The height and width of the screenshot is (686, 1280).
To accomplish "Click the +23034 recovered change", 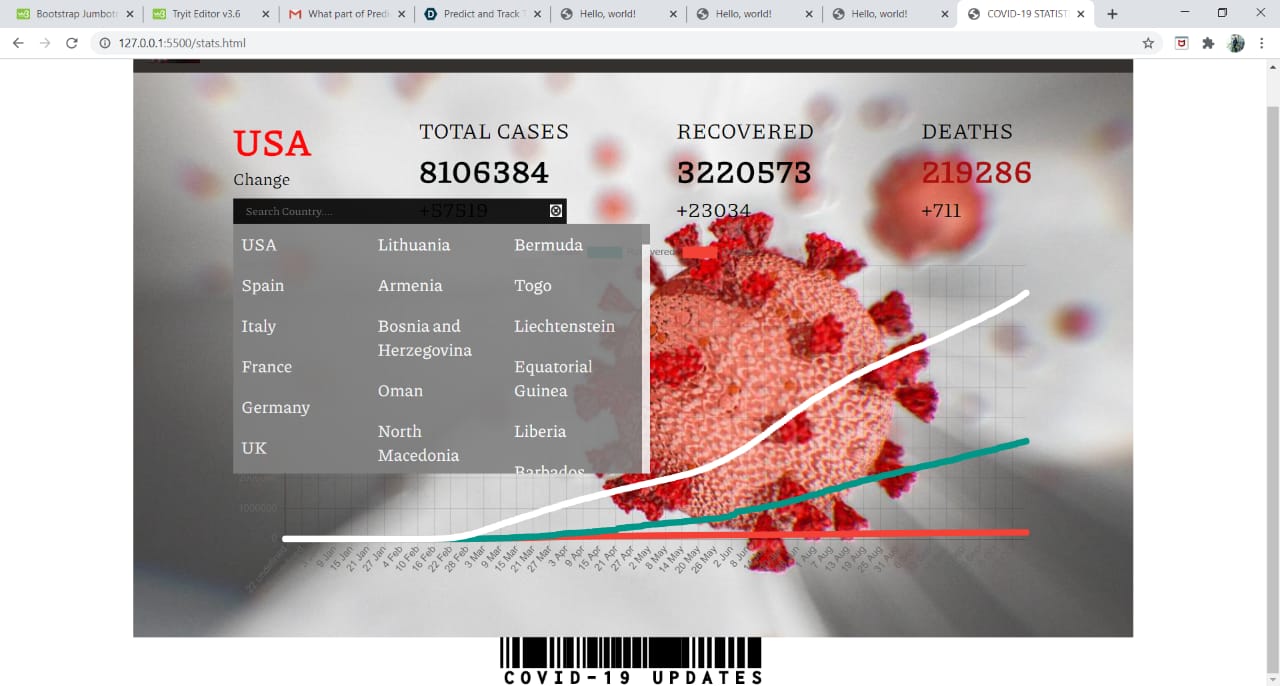I will [x=713, y=211].
